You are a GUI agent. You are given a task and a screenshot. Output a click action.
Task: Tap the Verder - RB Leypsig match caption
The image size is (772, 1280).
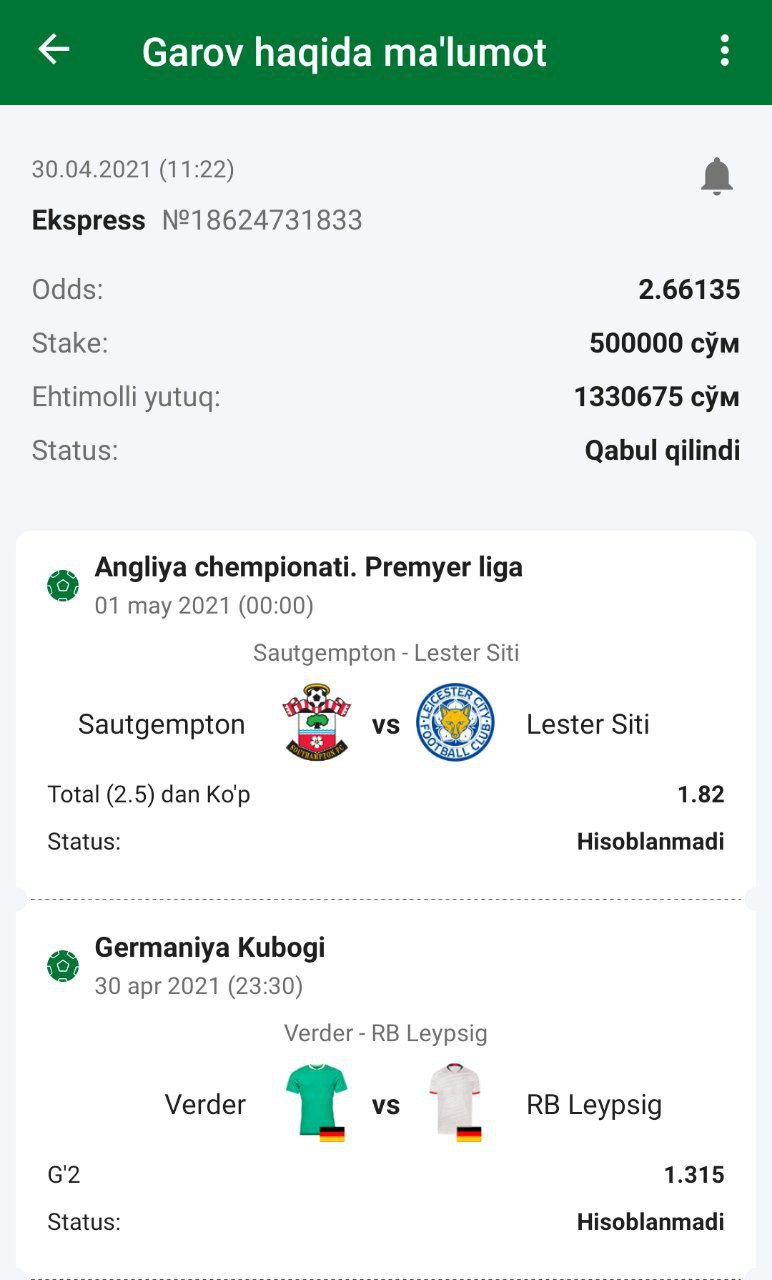click(x=386, y=1033)
